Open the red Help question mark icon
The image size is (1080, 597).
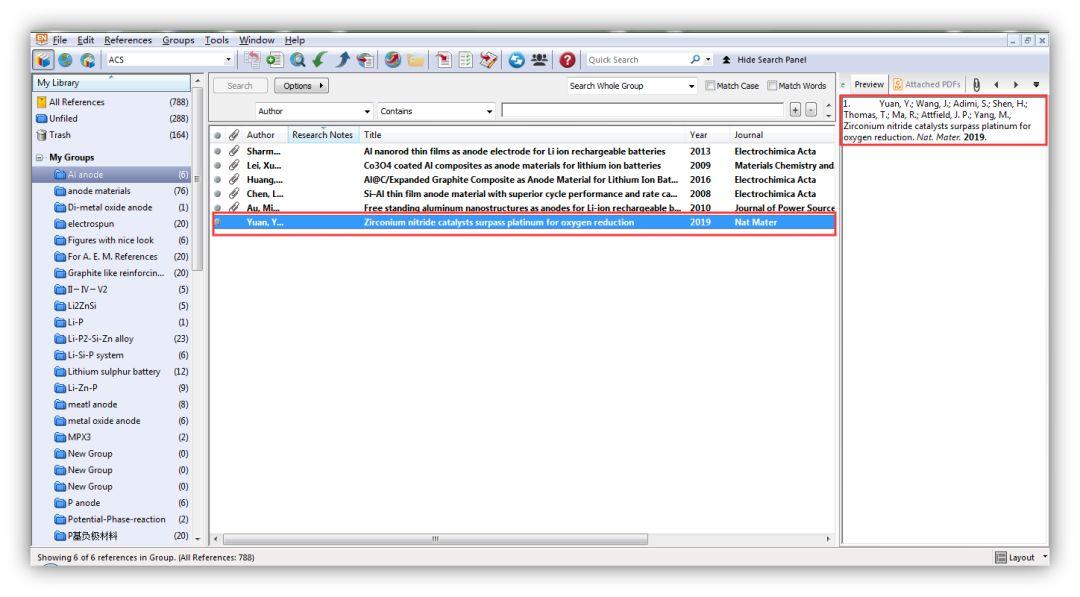point(567,60)
